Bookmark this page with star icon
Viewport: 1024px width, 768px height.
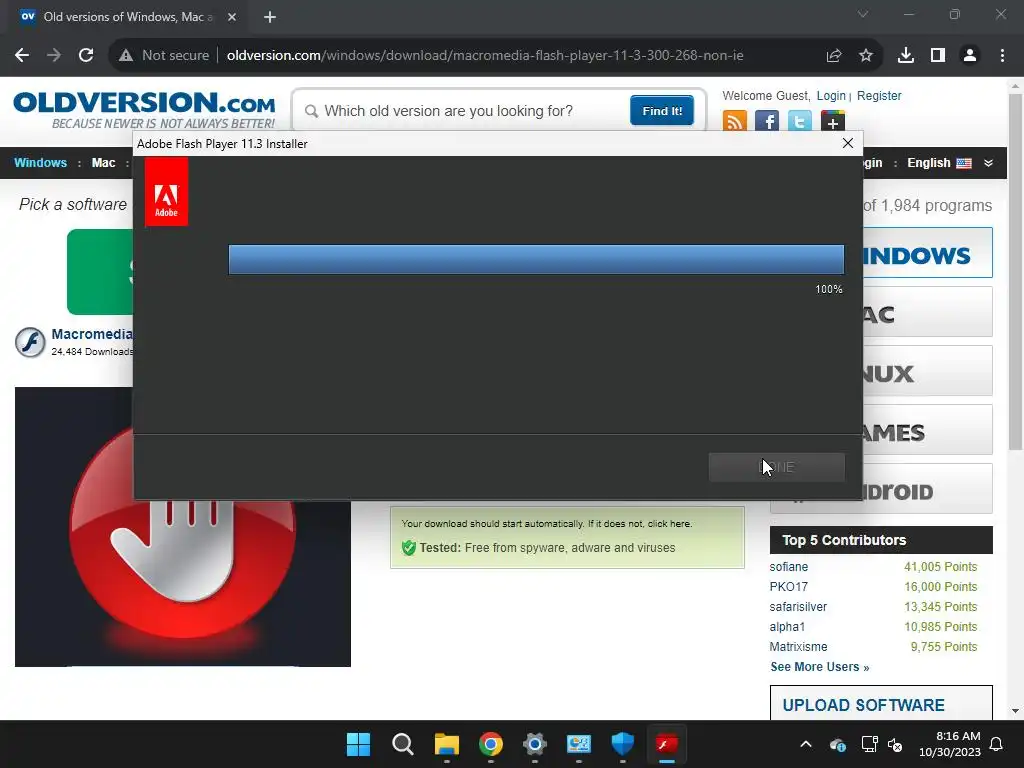click(866, 56)
